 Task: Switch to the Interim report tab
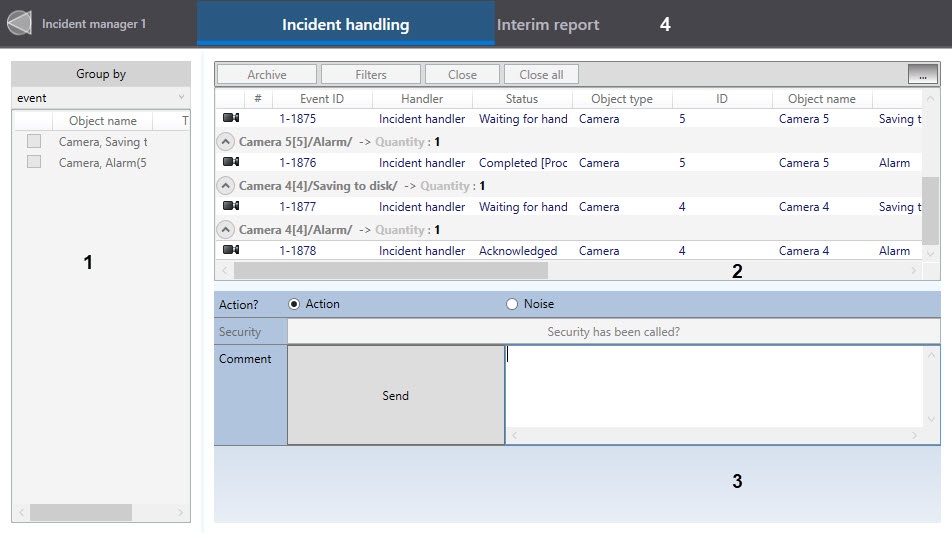coord(548,25)
